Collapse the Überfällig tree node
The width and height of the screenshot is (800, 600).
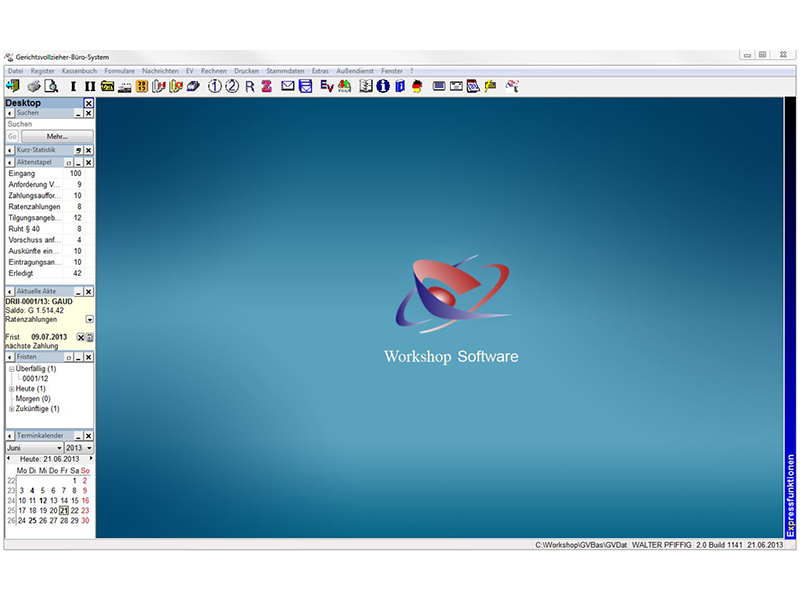(x=12, y=369)
